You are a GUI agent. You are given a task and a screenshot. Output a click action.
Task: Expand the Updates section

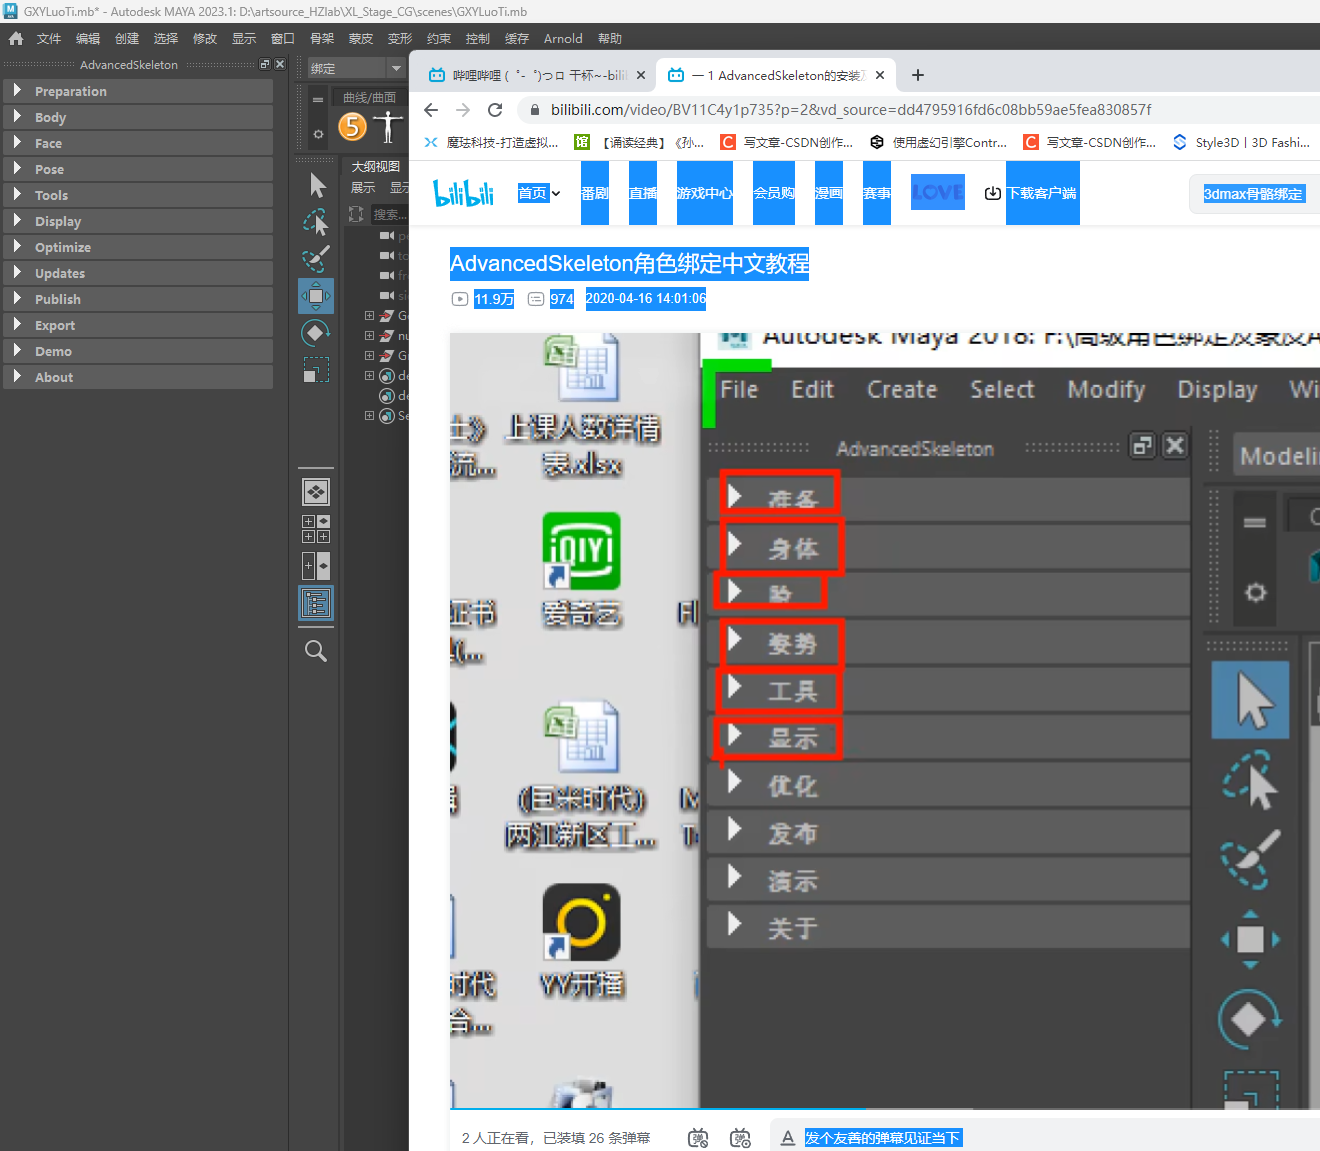click(138, 273)
